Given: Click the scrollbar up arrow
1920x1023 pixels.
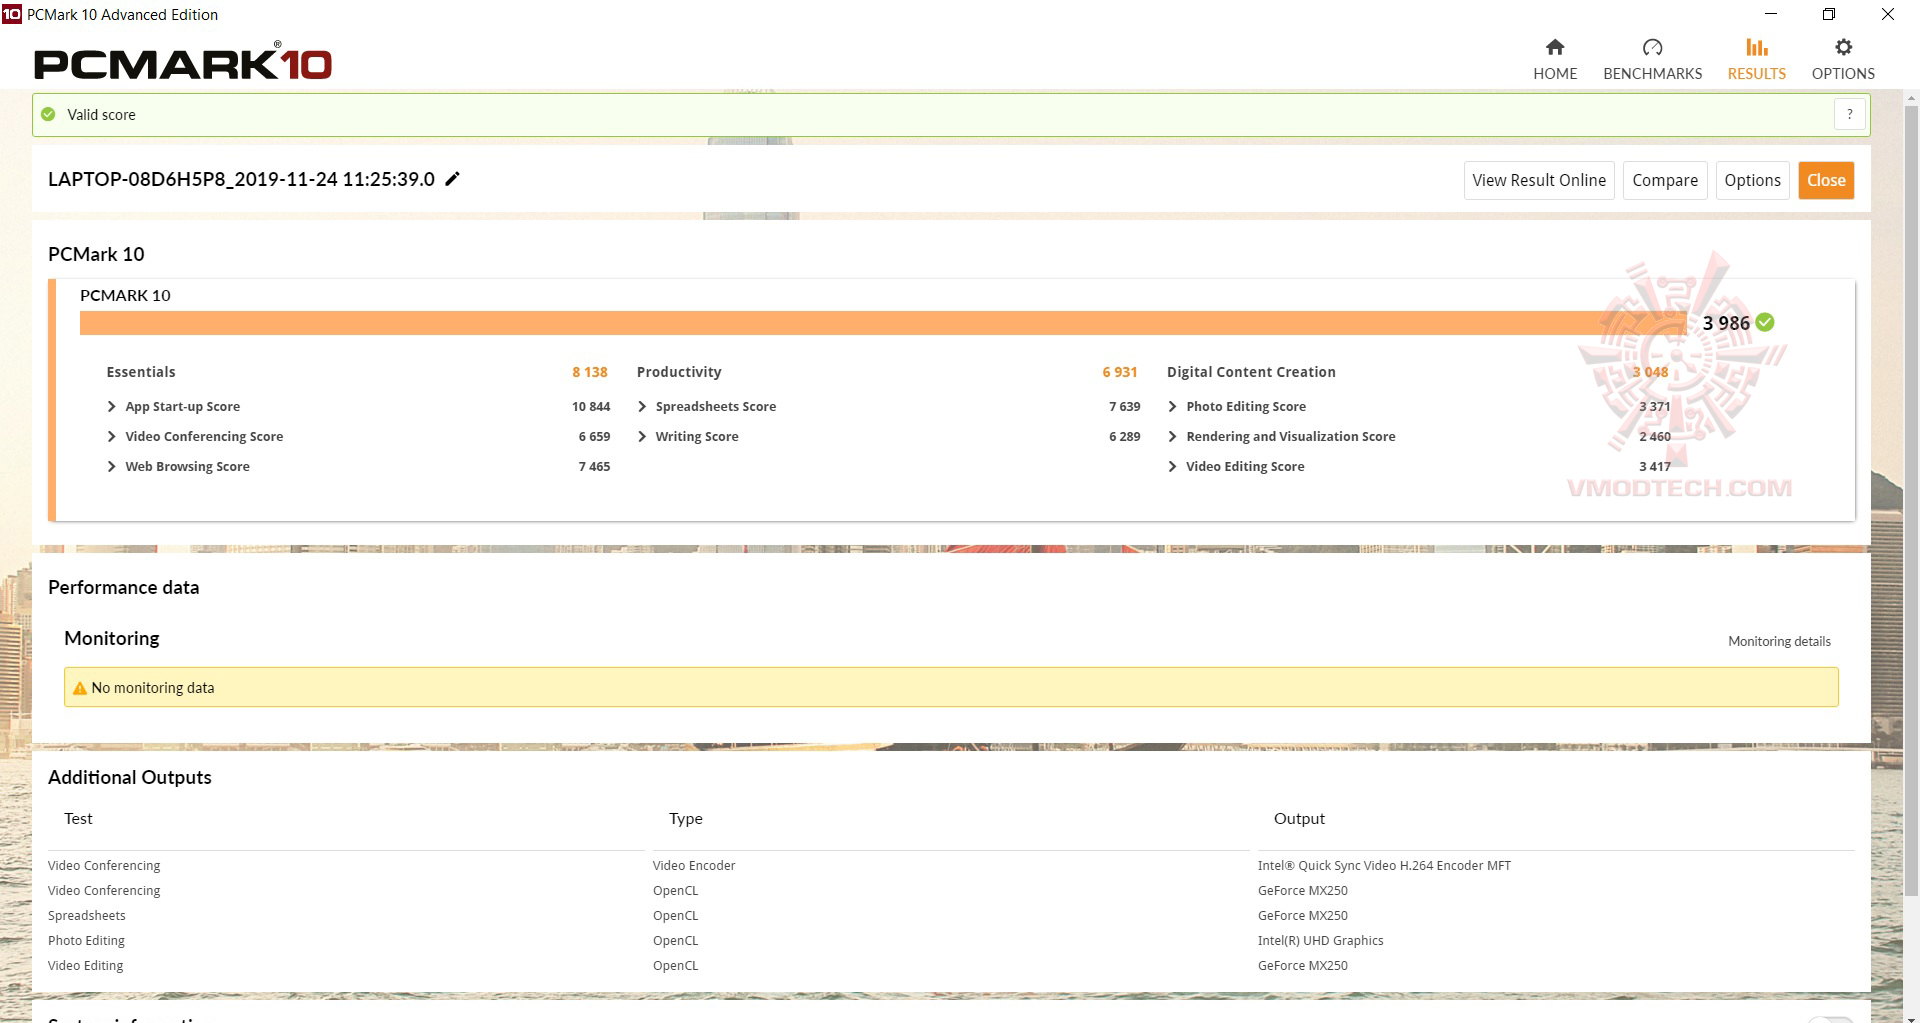Looking at the screenshot, I should (1911, 99).
